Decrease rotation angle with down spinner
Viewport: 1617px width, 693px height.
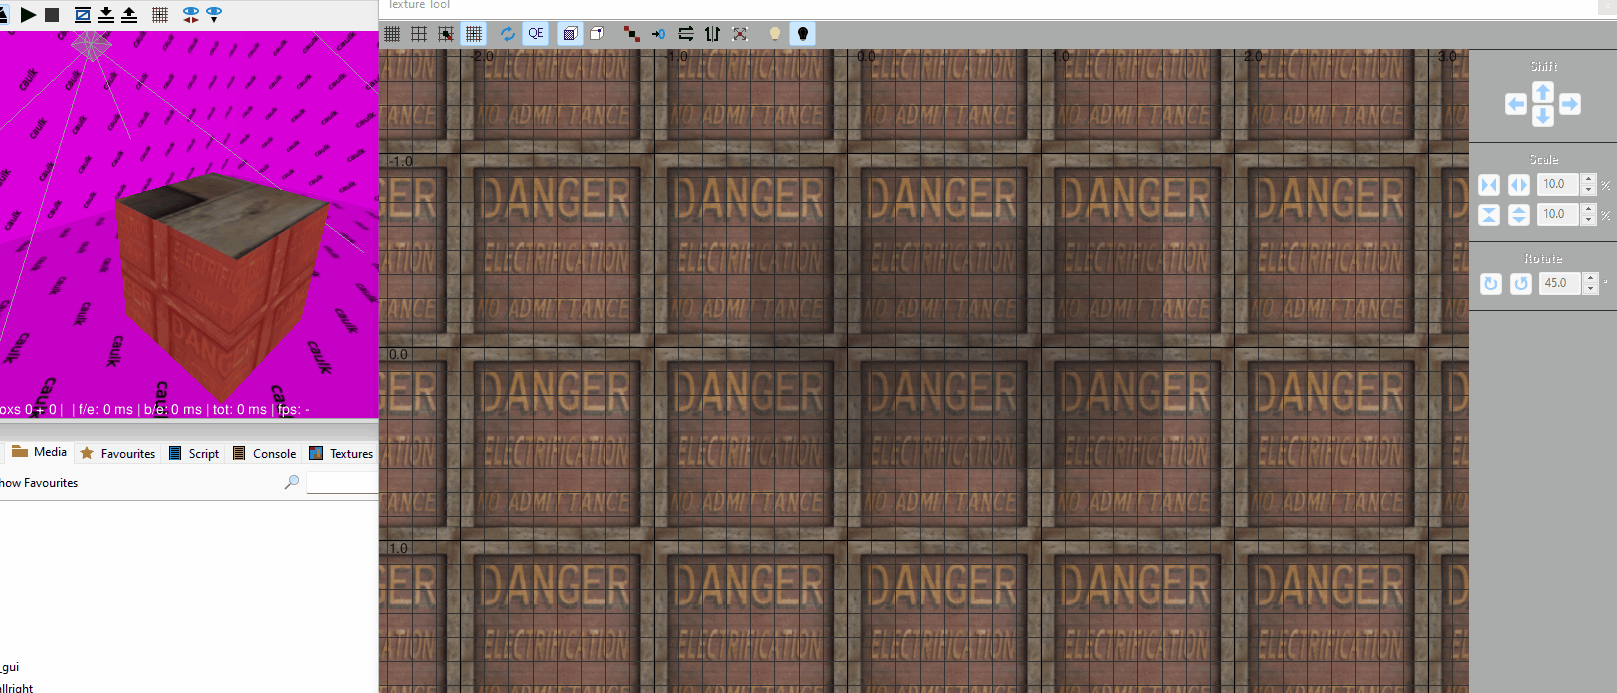pyautogui.click(x=1591, y=289)
